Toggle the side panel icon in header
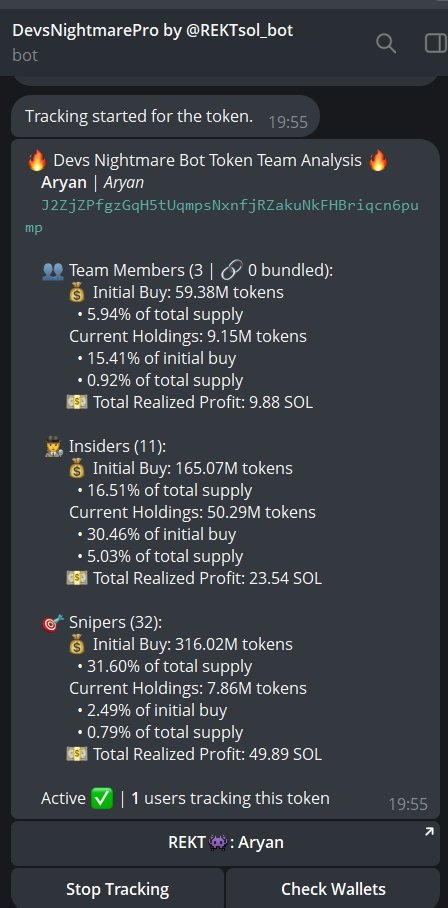 [435, 43]
